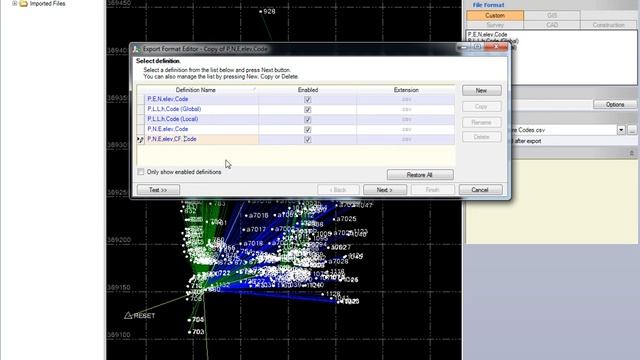Close the Export Format Editor window
The height and width of the screenshot is (360, 640).
point(496,47)
